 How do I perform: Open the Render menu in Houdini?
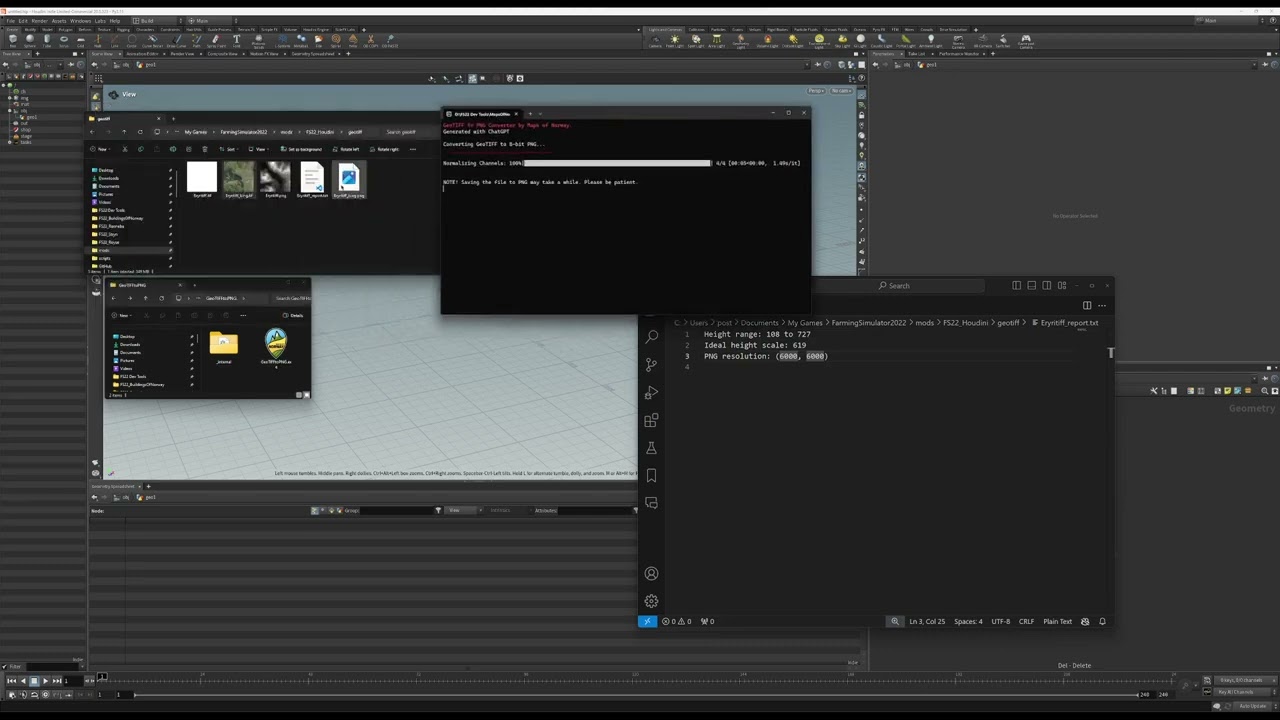[x=39, y=20]
